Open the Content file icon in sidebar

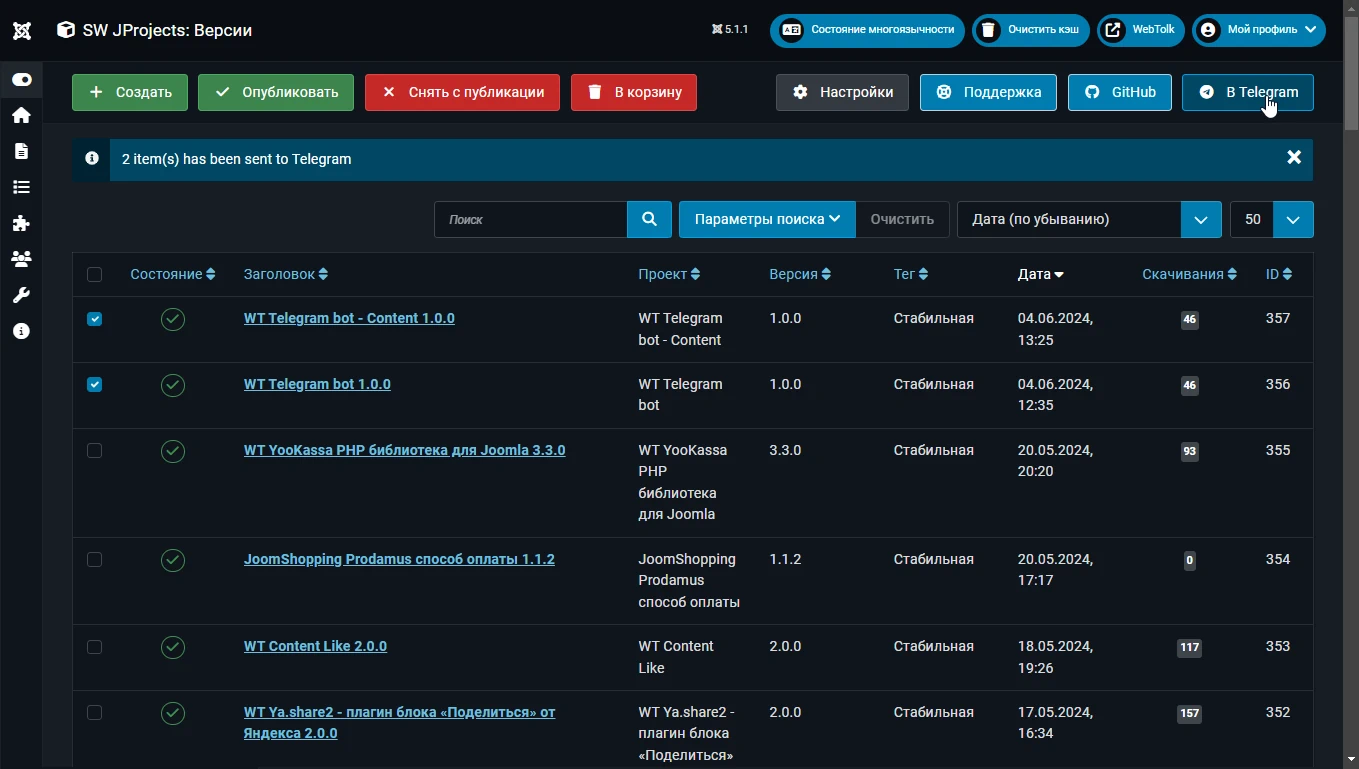[21, 151]
